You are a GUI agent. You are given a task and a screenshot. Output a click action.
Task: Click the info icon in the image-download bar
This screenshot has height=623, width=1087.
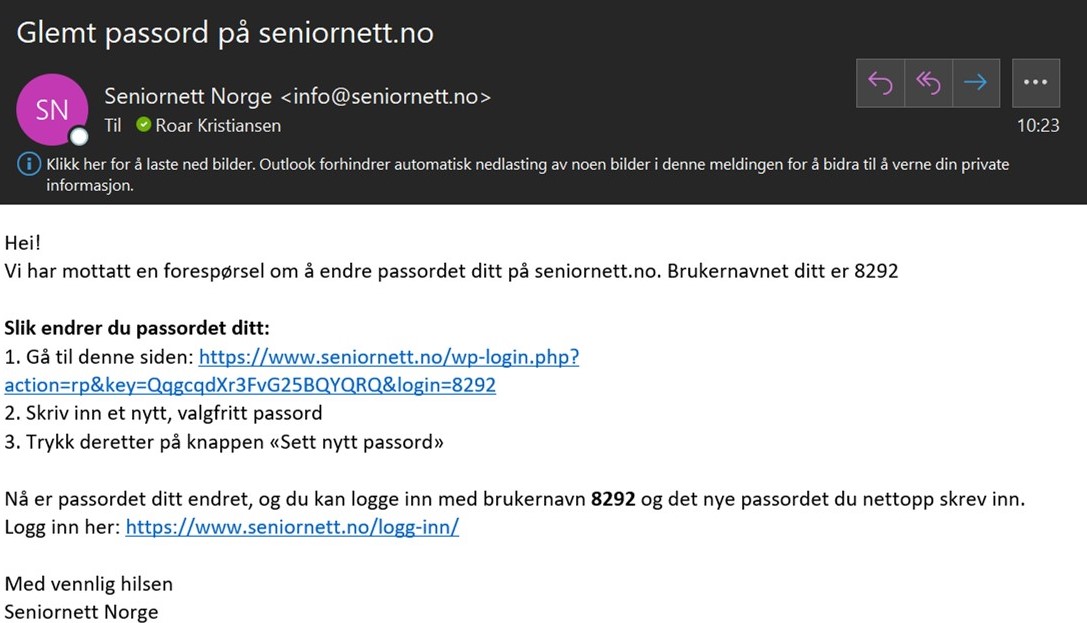click(30, 165)
